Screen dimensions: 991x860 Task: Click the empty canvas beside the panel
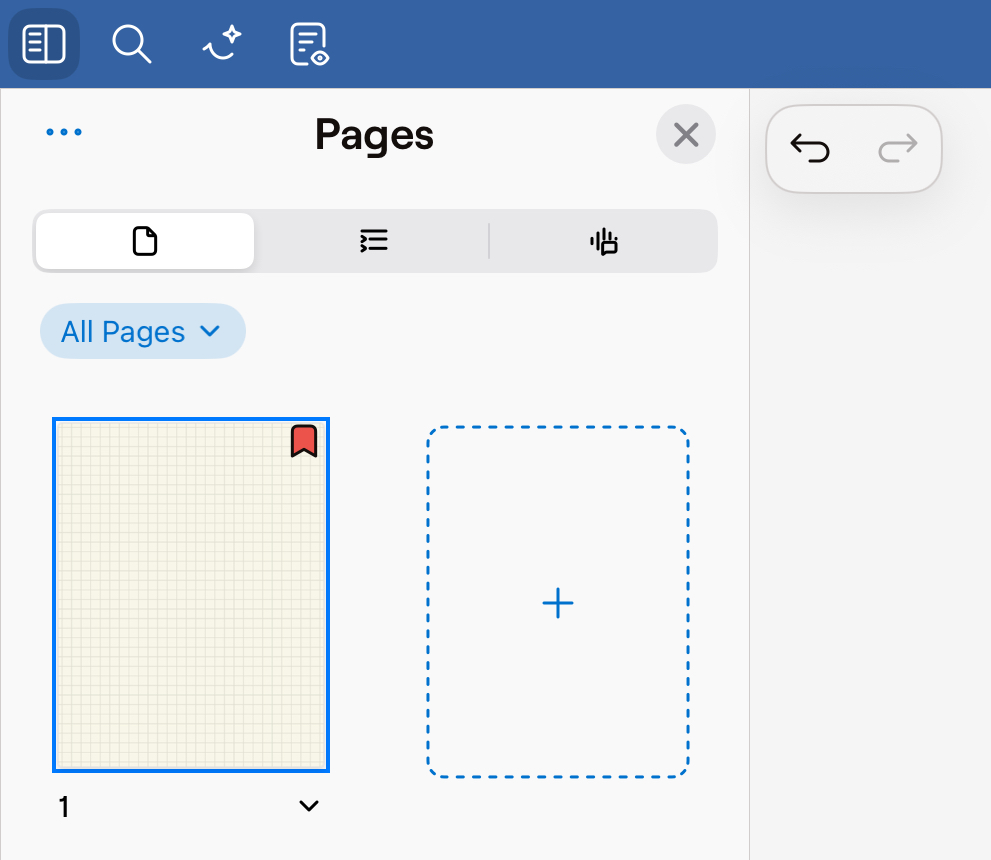tap(870, 500)
